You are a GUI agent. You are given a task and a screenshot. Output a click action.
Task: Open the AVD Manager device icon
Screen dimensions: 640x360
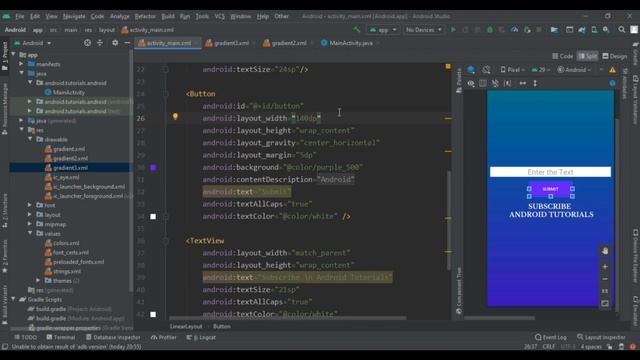(594, 30)
